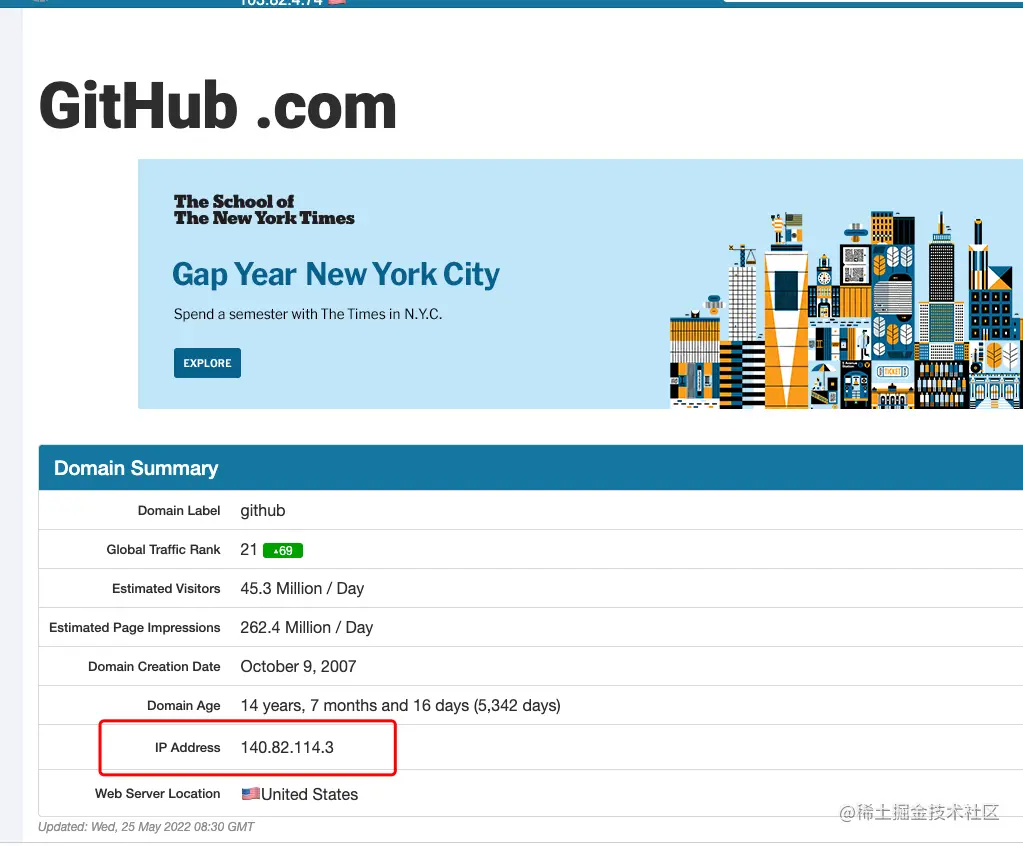Click the 45.3 Million / Day visitors value
The image size is (1023, 846).
coord(302,588)
